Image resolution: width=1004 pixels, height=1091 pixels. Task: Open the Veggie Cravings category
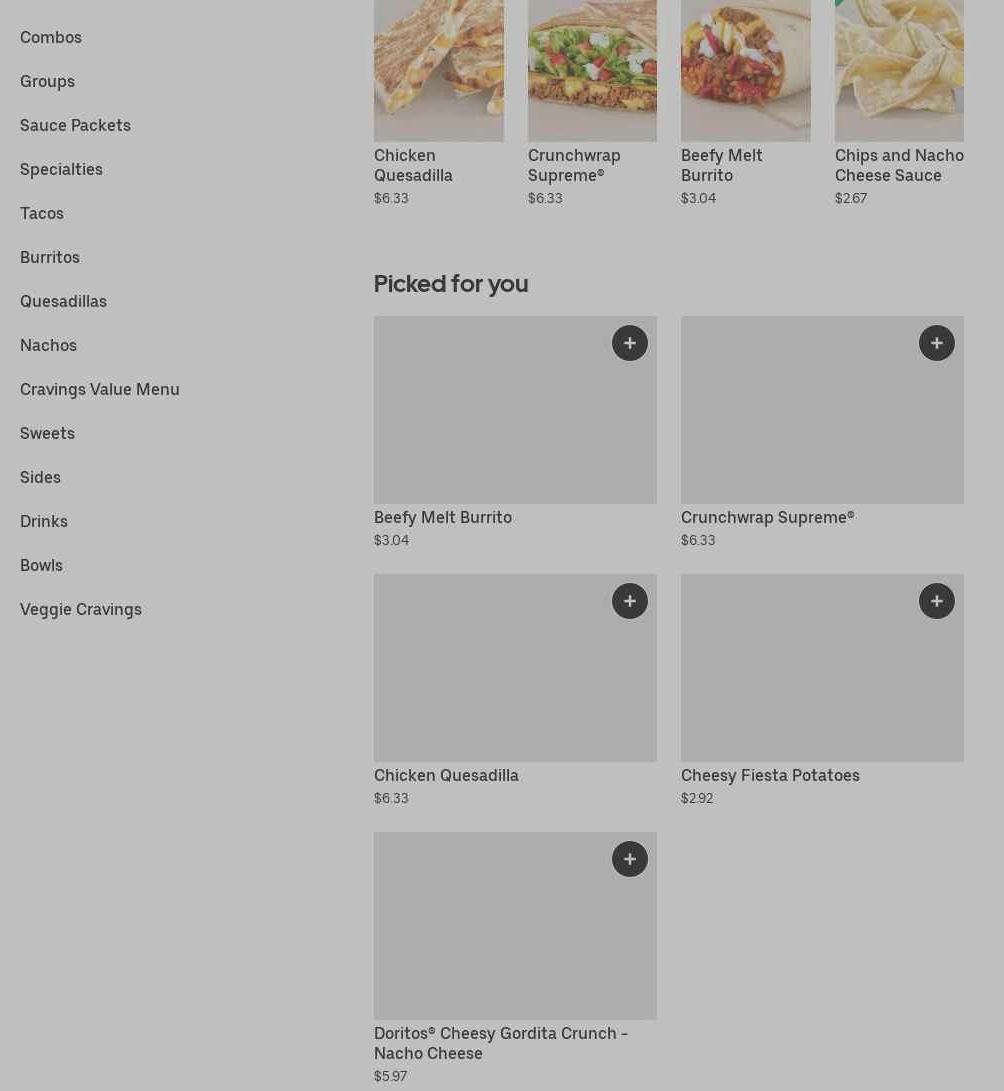coord(81,609)
